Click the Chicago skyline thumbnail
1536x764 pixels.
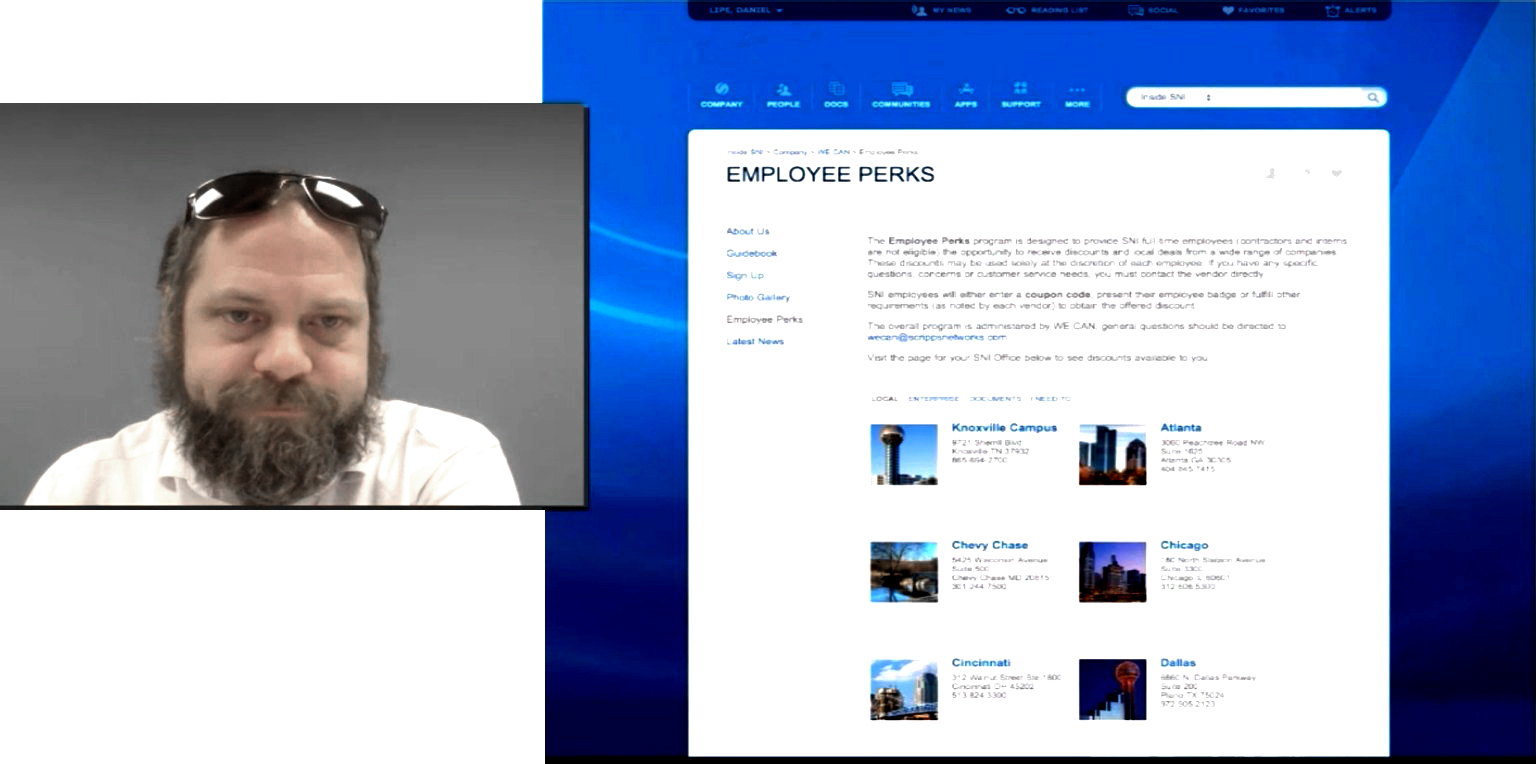1112,572
